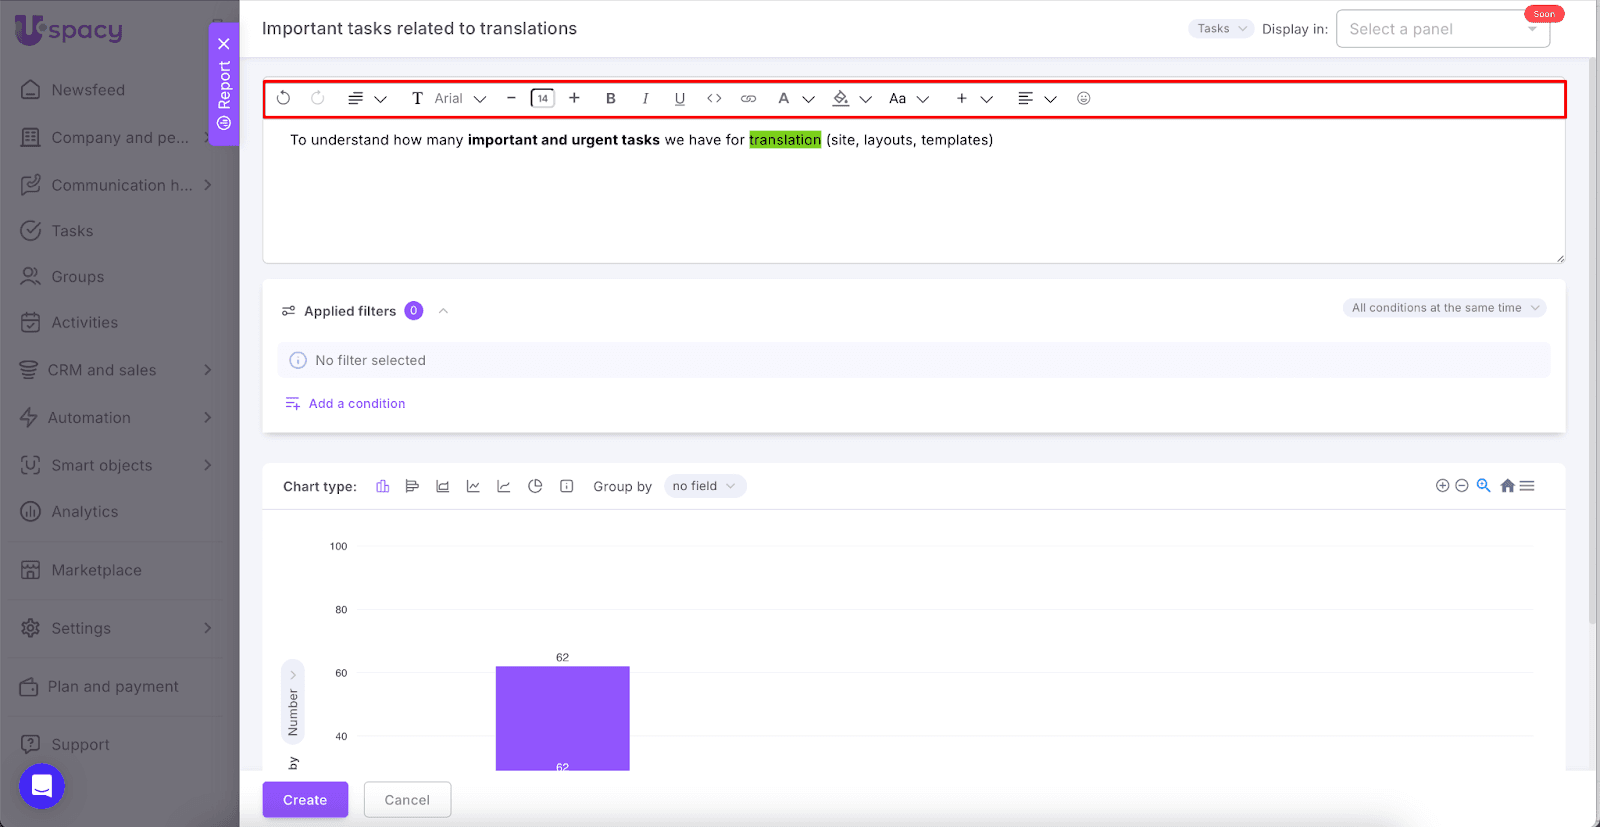The image size is (1600, 827).
Task: Open the emoji picker in the toolbar
Action: click(1083, 98)
